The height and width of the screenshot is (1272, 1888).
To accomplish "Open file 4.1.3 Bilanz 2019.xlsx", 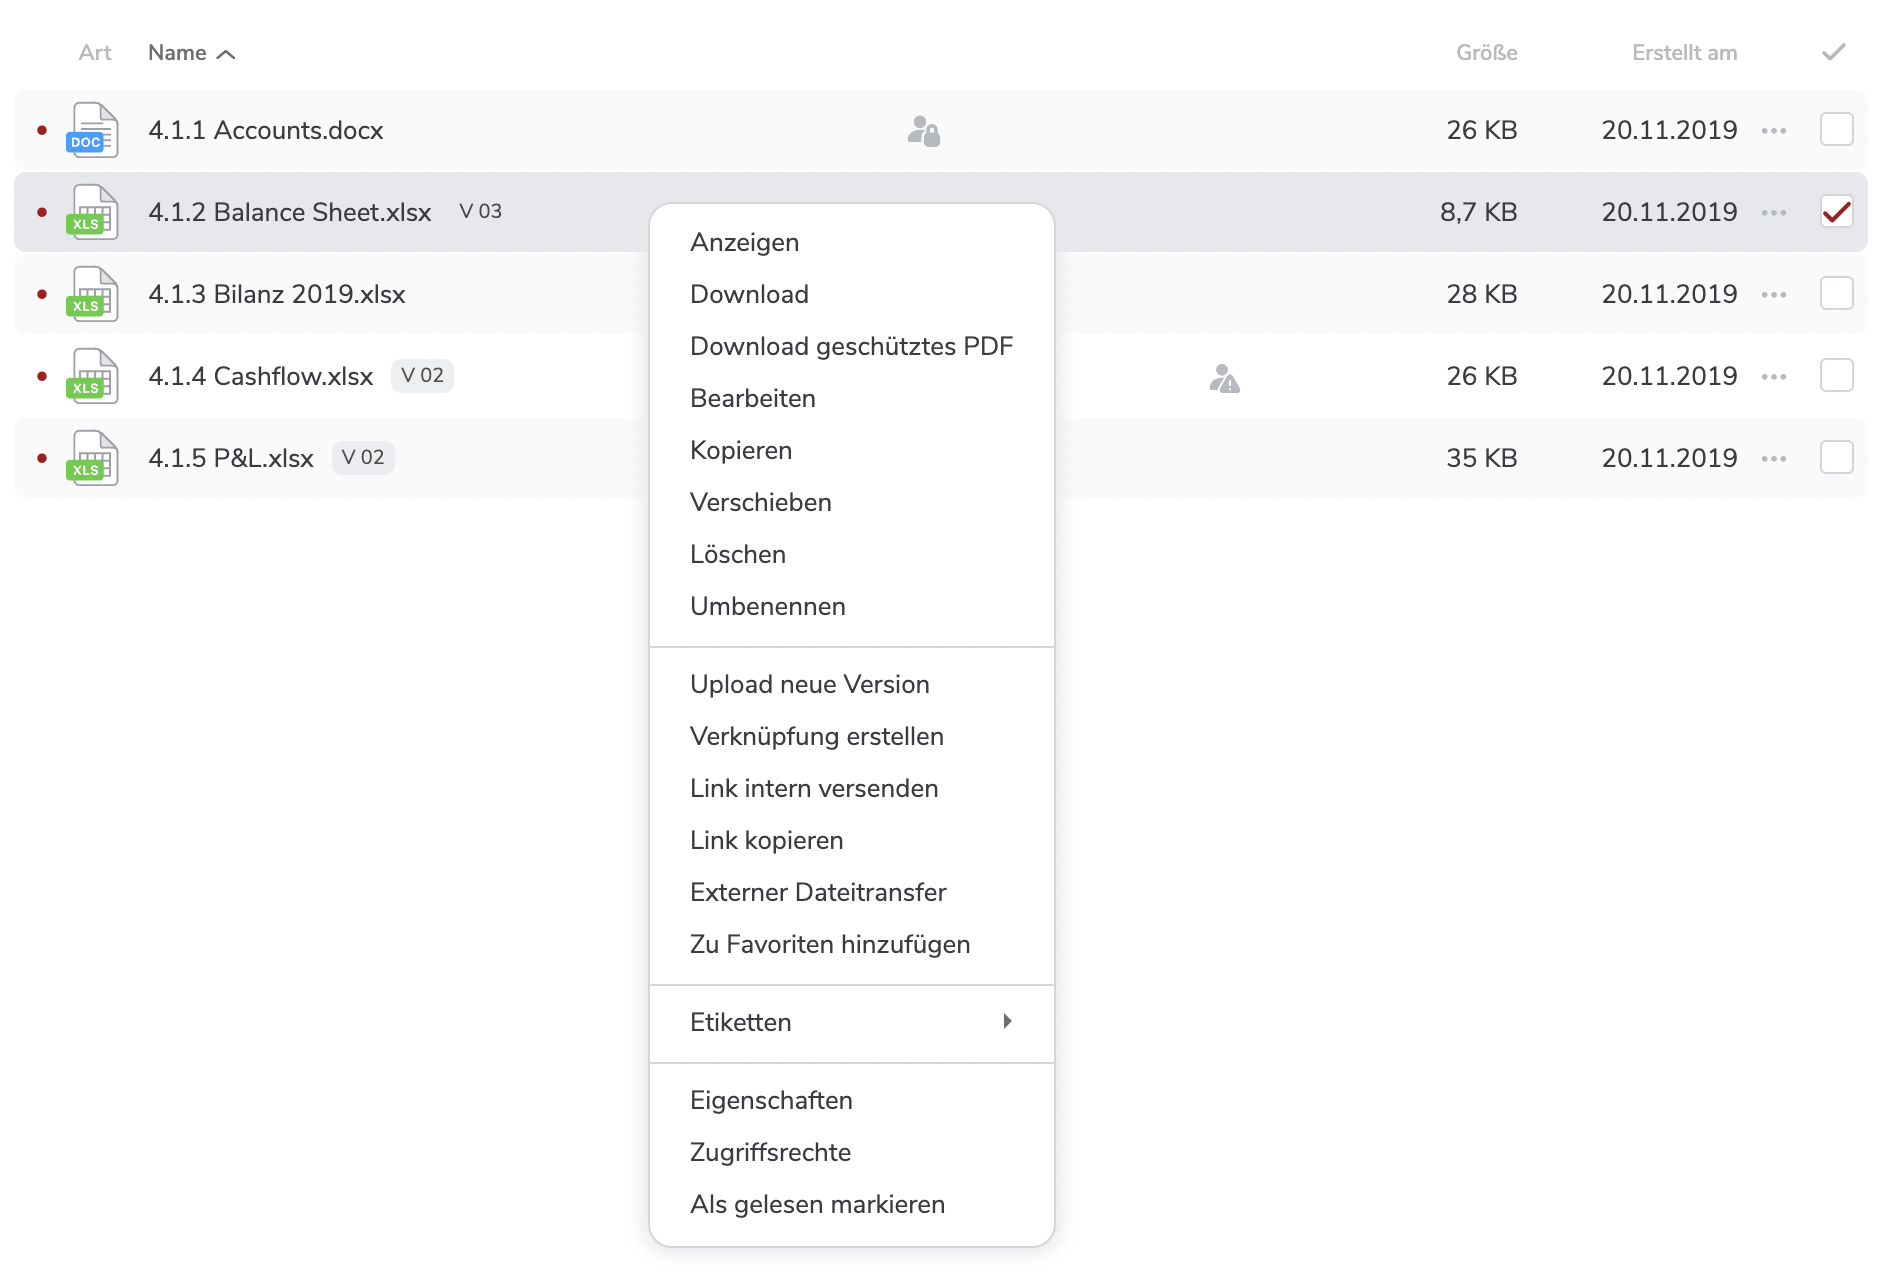I will click(x=276, y=294).
